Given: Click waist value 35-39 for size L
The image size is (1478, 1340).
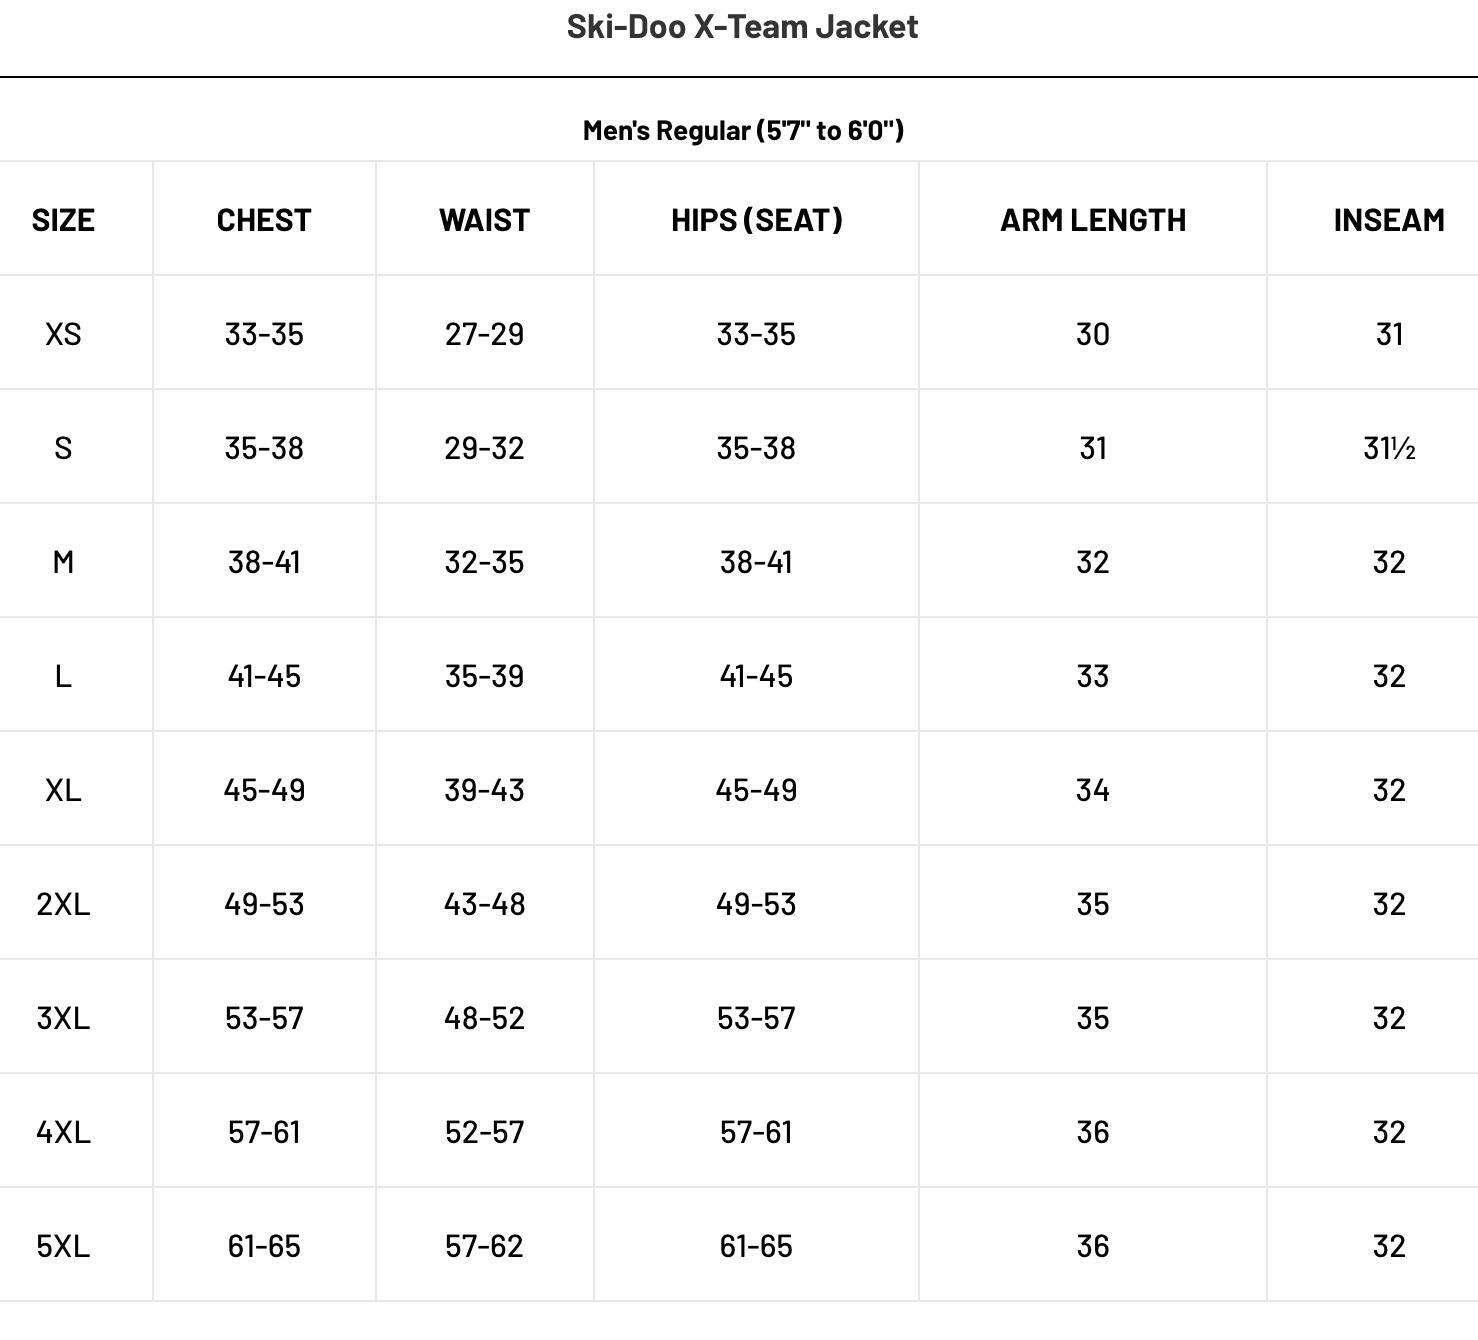Looking at the screenshot, I should tap(484, 676).
